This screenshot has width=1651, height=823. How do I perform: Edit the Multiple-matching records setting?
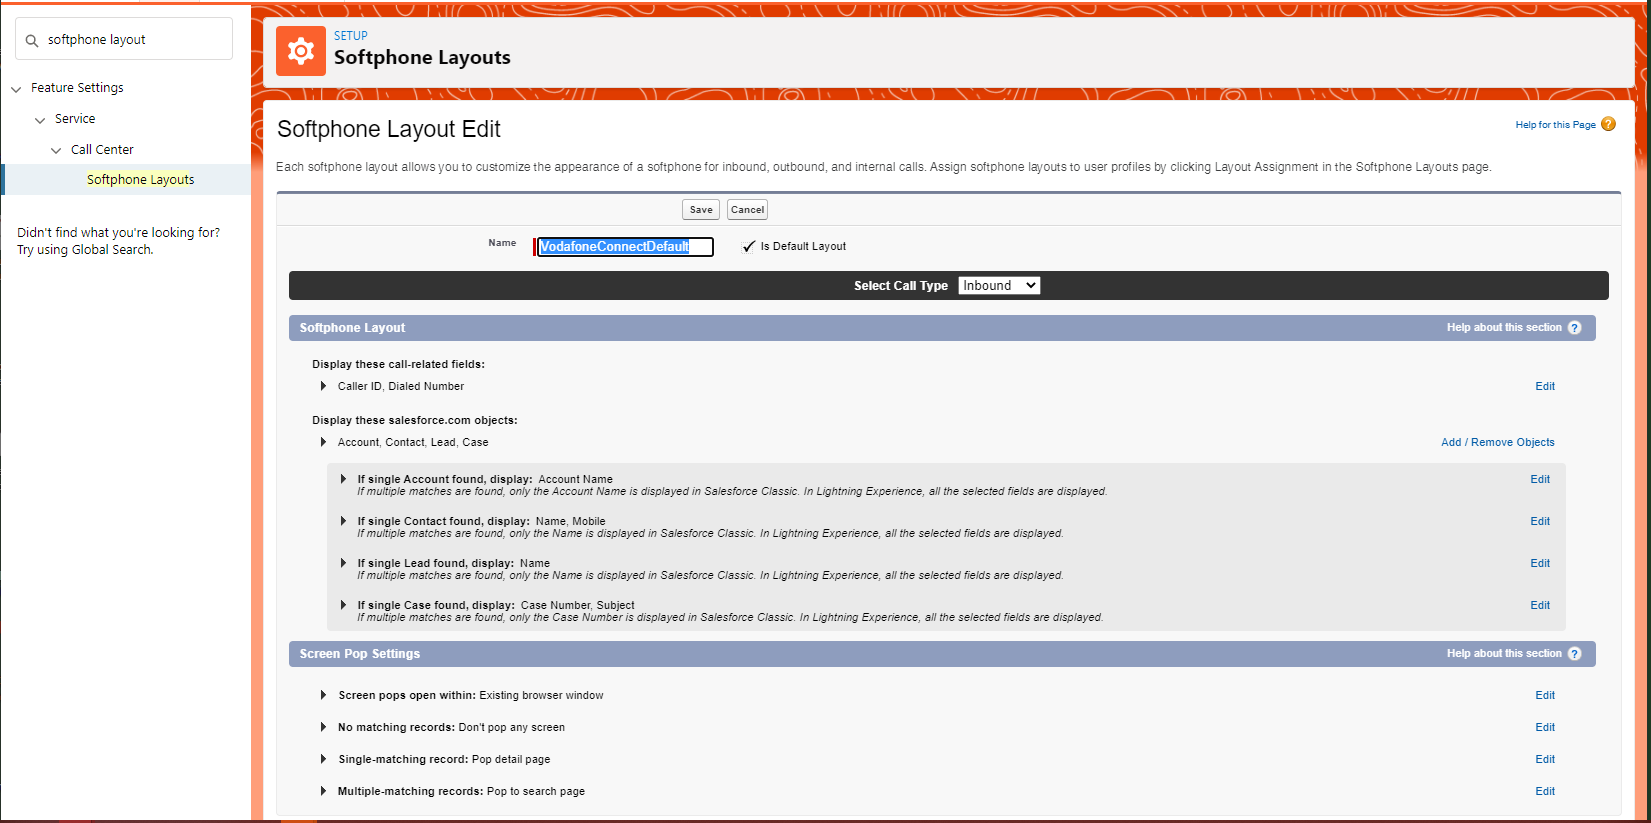pyautogui.click(x=1544, y=791)
